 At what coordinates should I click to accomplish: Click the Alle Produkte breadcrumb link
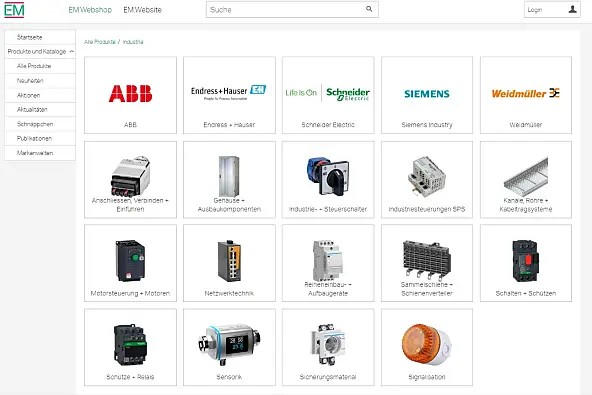tap(100, 42)
